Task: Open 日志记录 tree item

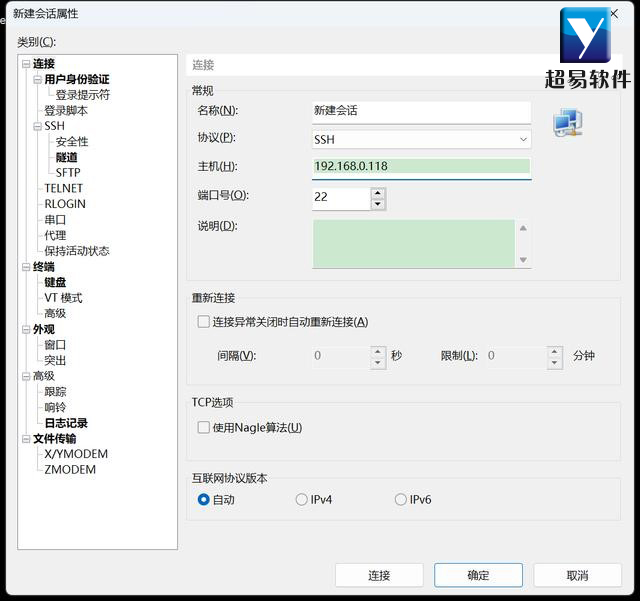Action: (66, 423)
